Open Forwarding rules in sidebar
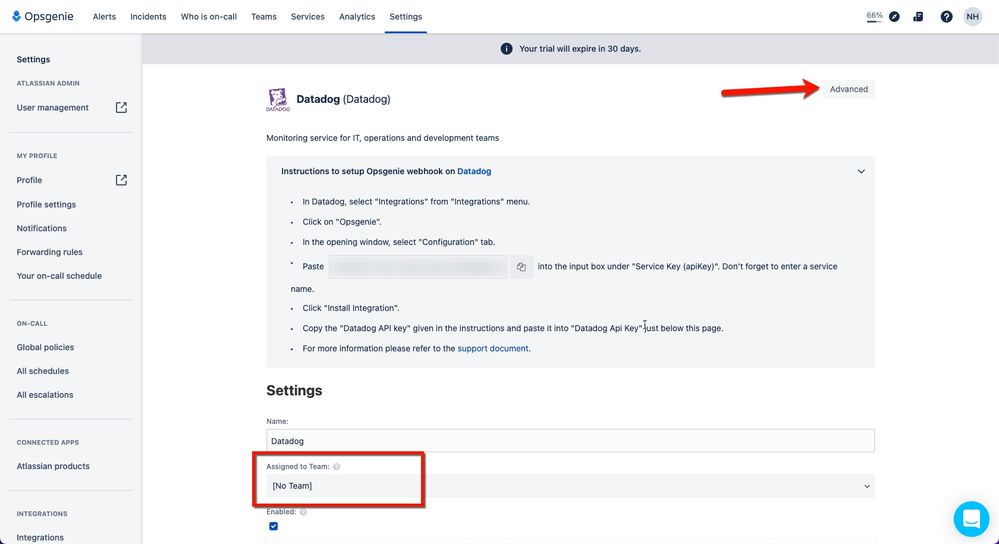 point(50,252)
